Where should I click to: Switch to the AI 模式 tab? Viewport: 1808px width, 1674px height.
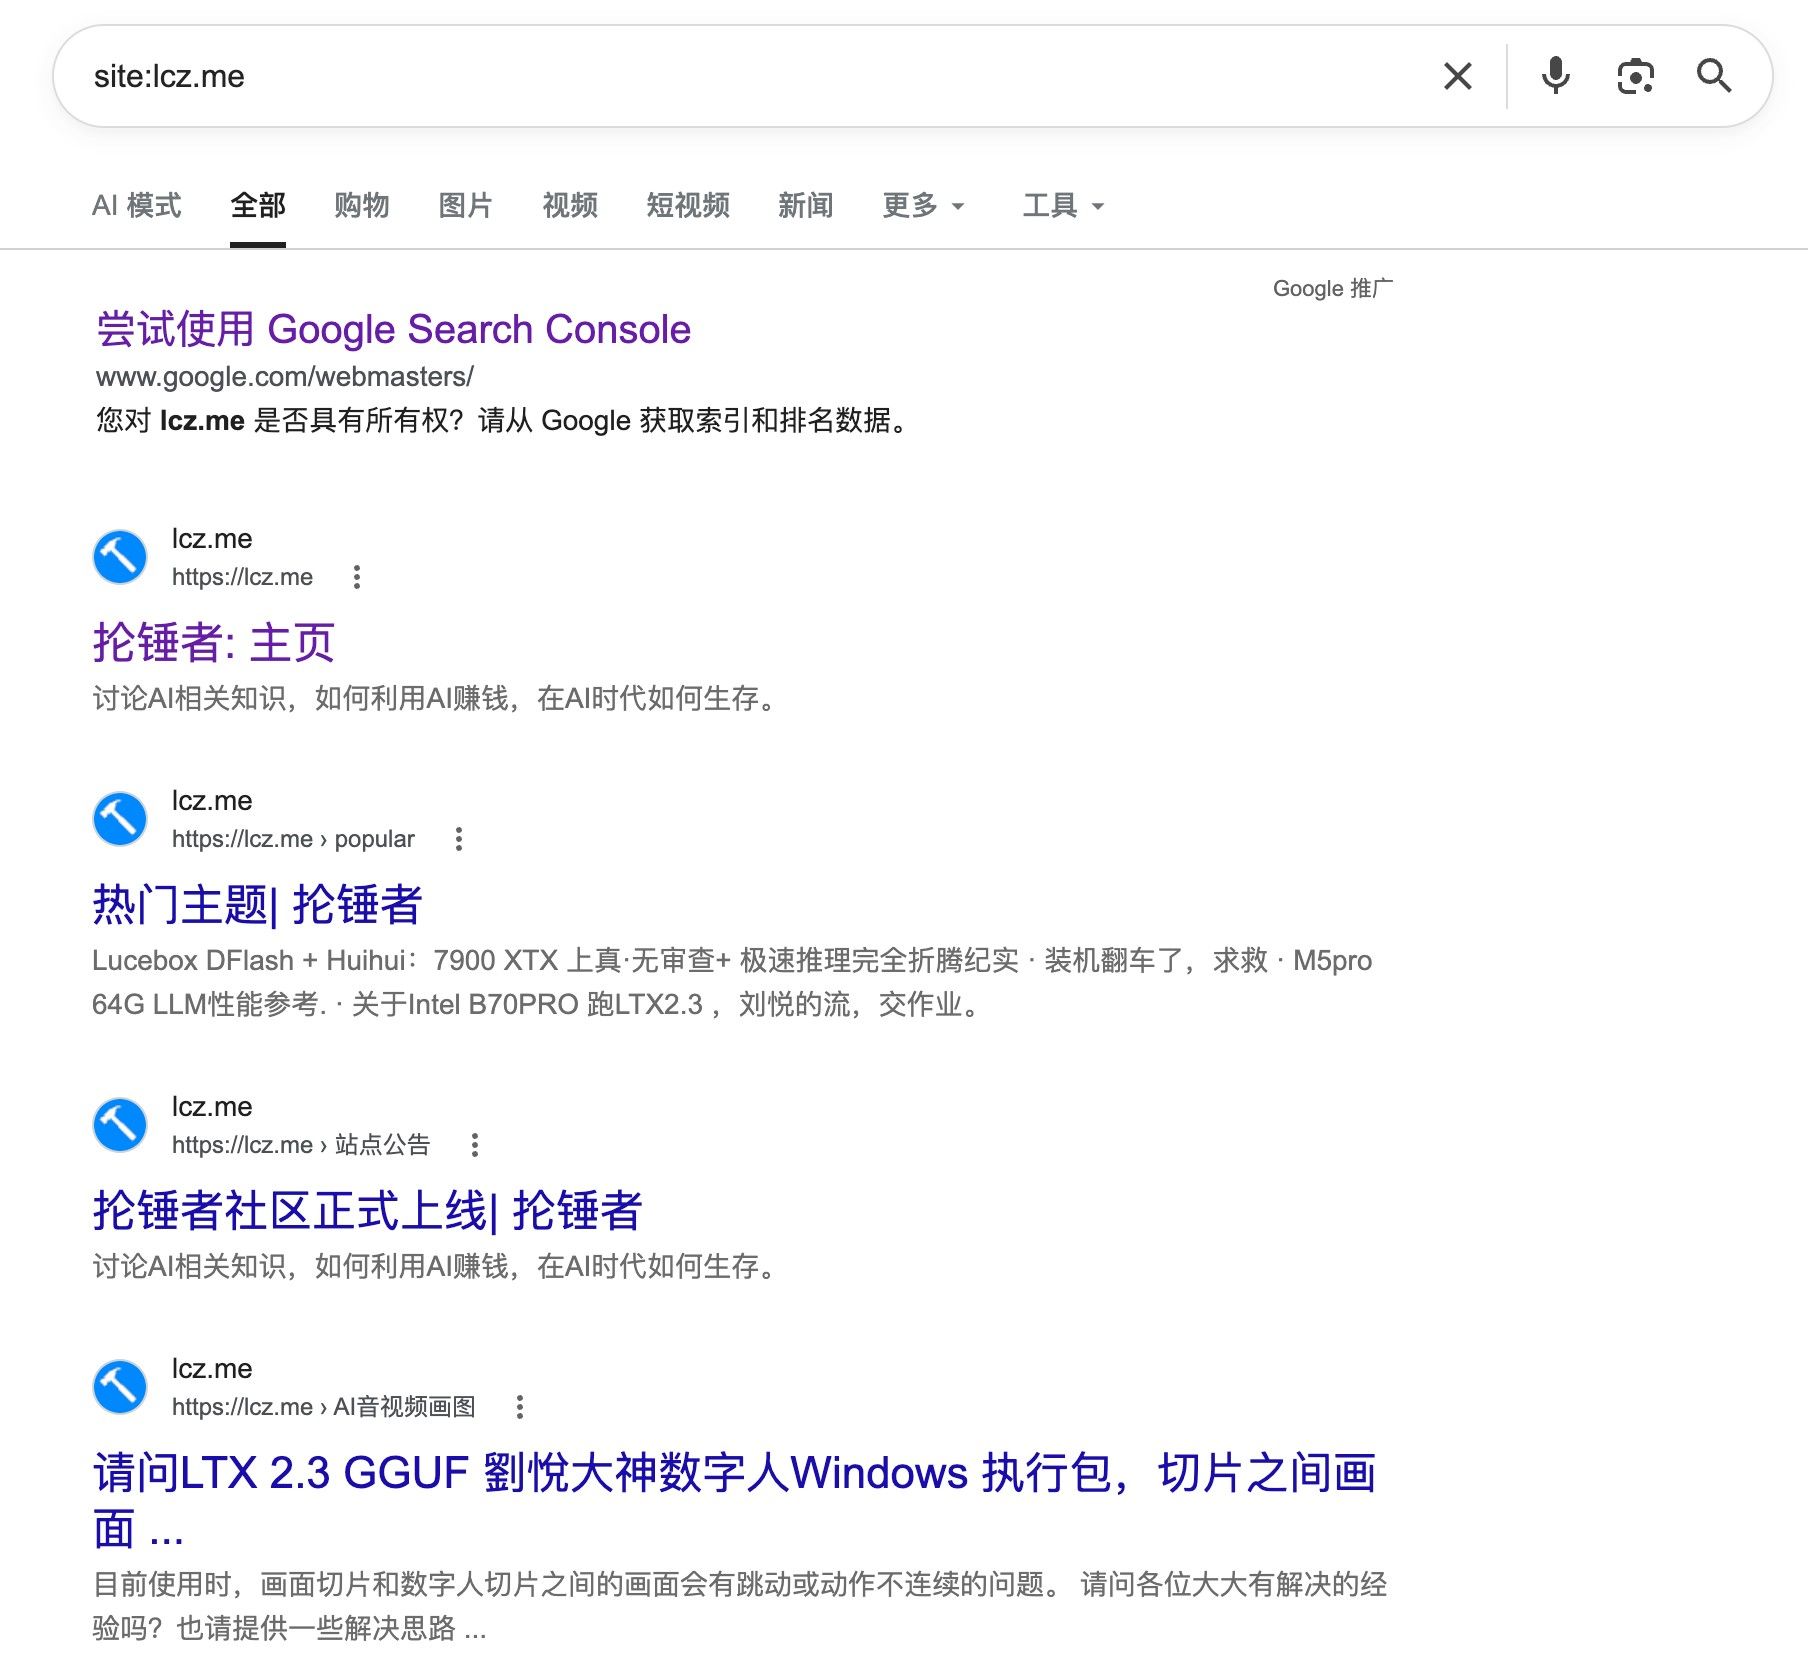(x=137, y=206)
